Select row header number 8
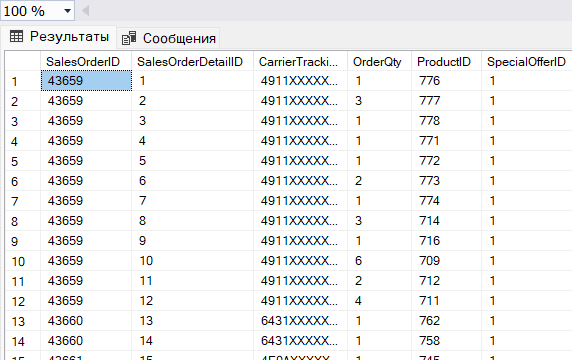Viewport: 572px width, 360px height. tap(23, 221)
